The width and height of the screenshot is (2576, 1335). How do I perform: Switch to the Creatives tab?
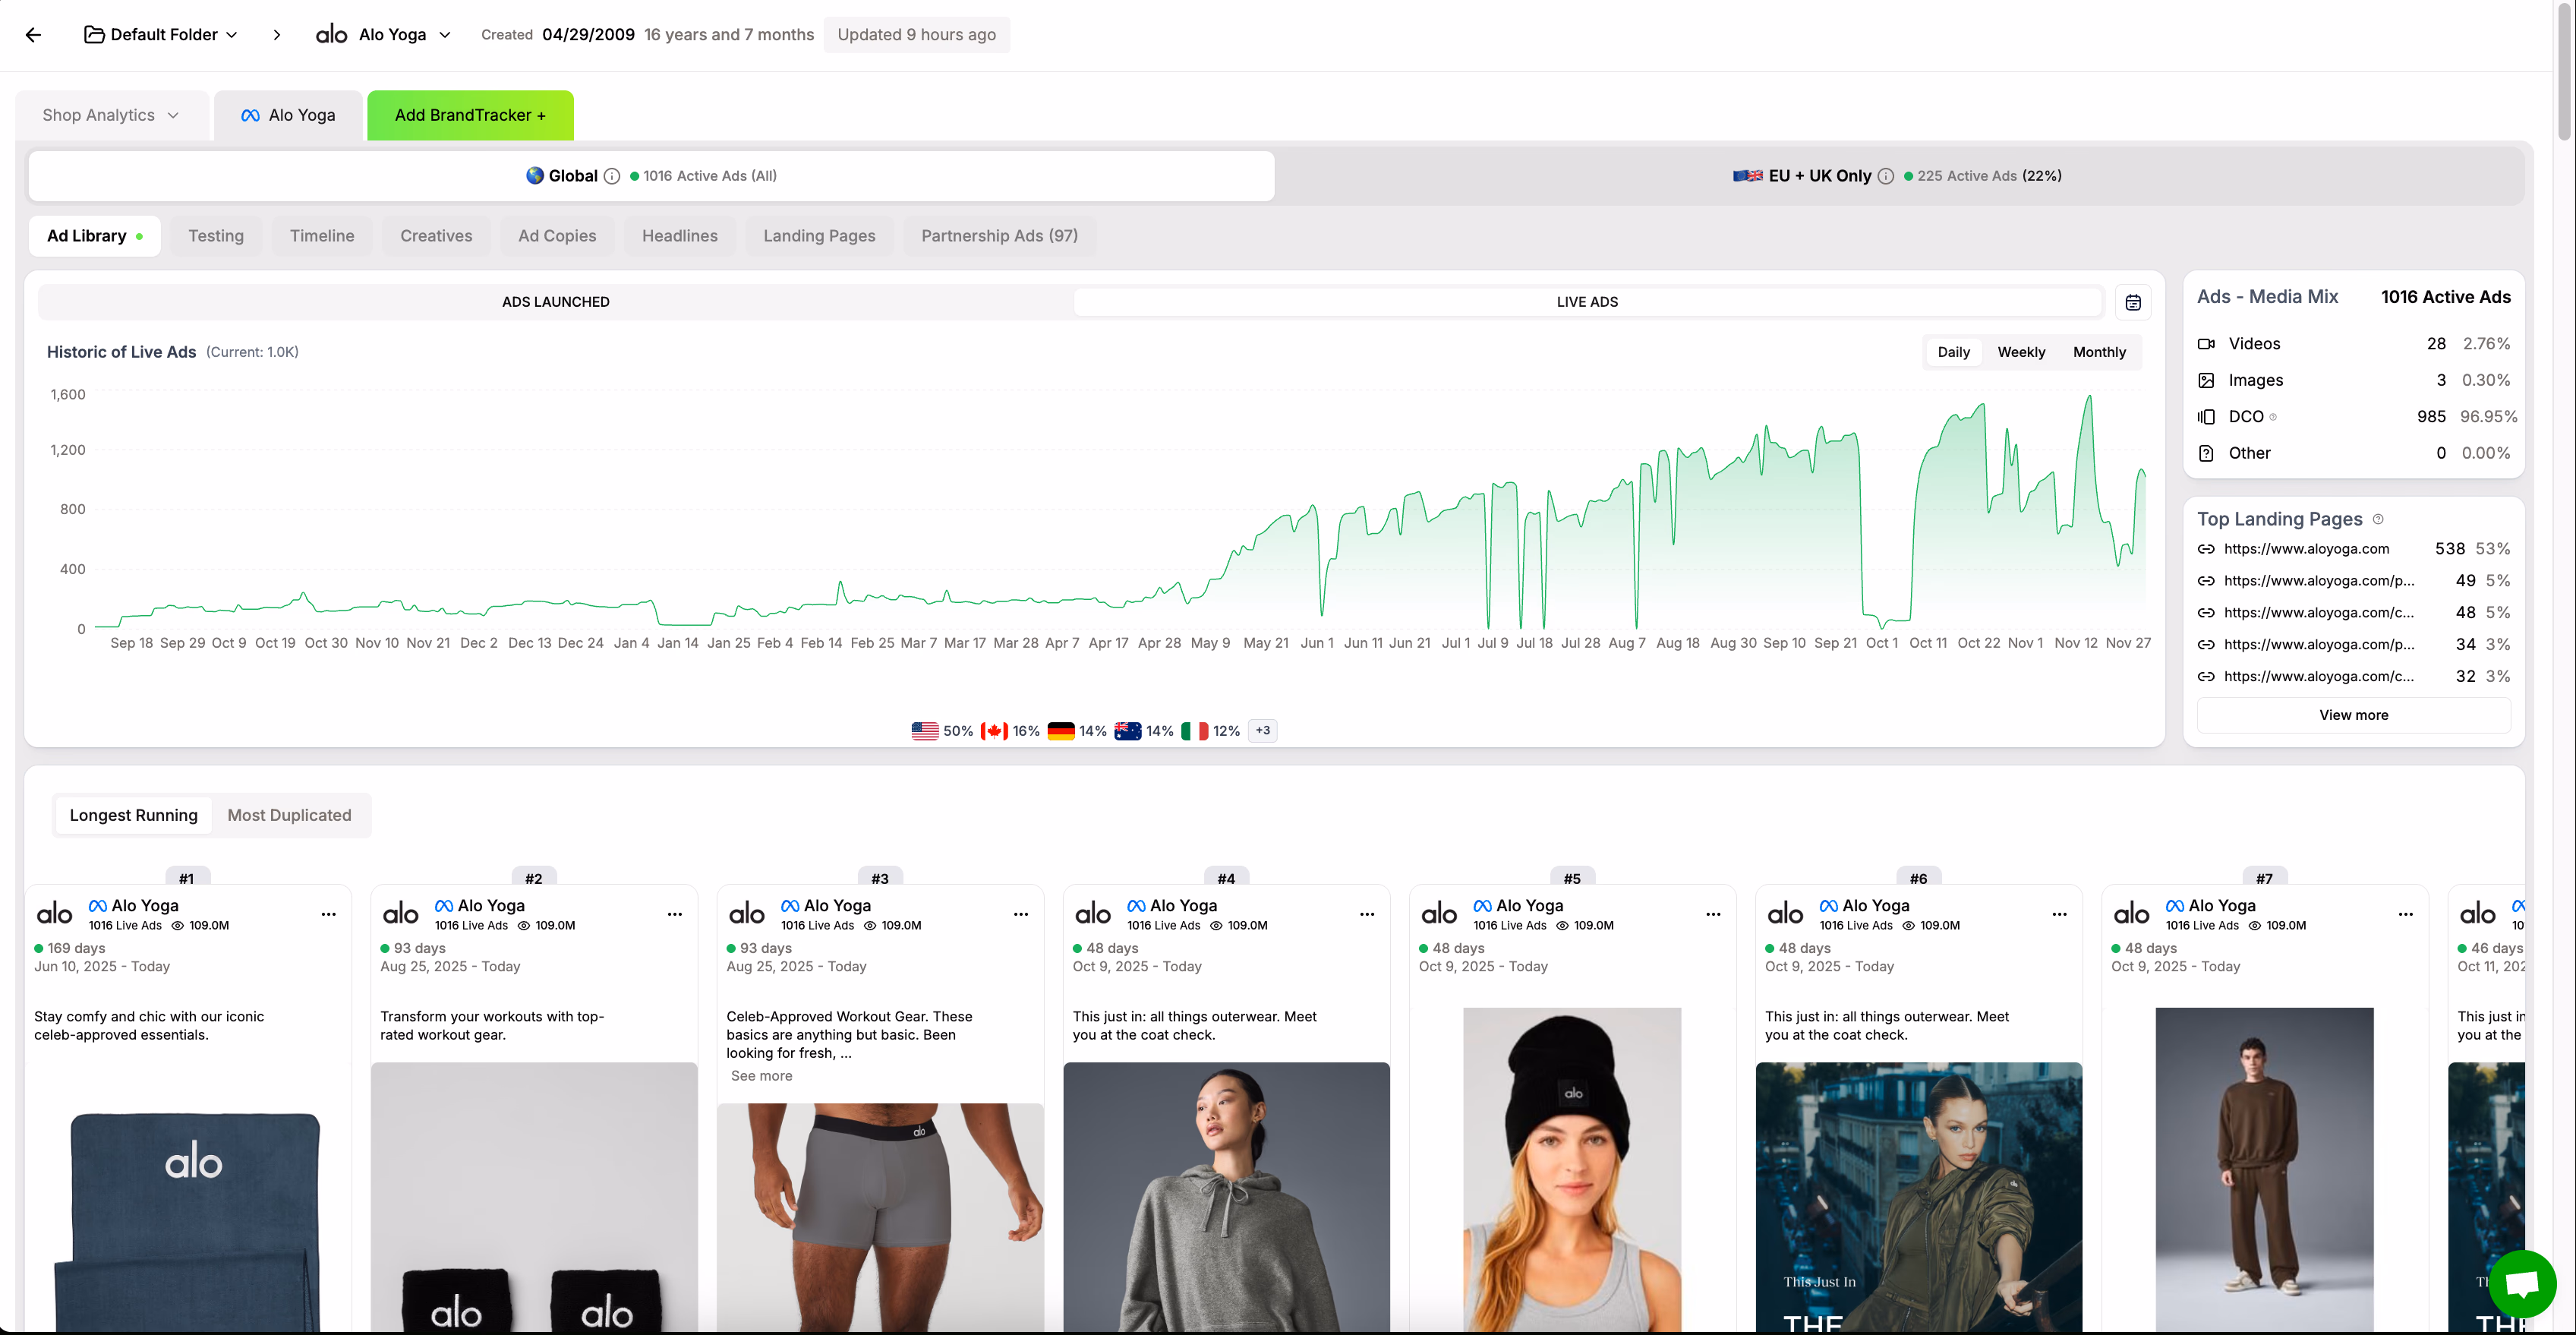tap(436, 236)
